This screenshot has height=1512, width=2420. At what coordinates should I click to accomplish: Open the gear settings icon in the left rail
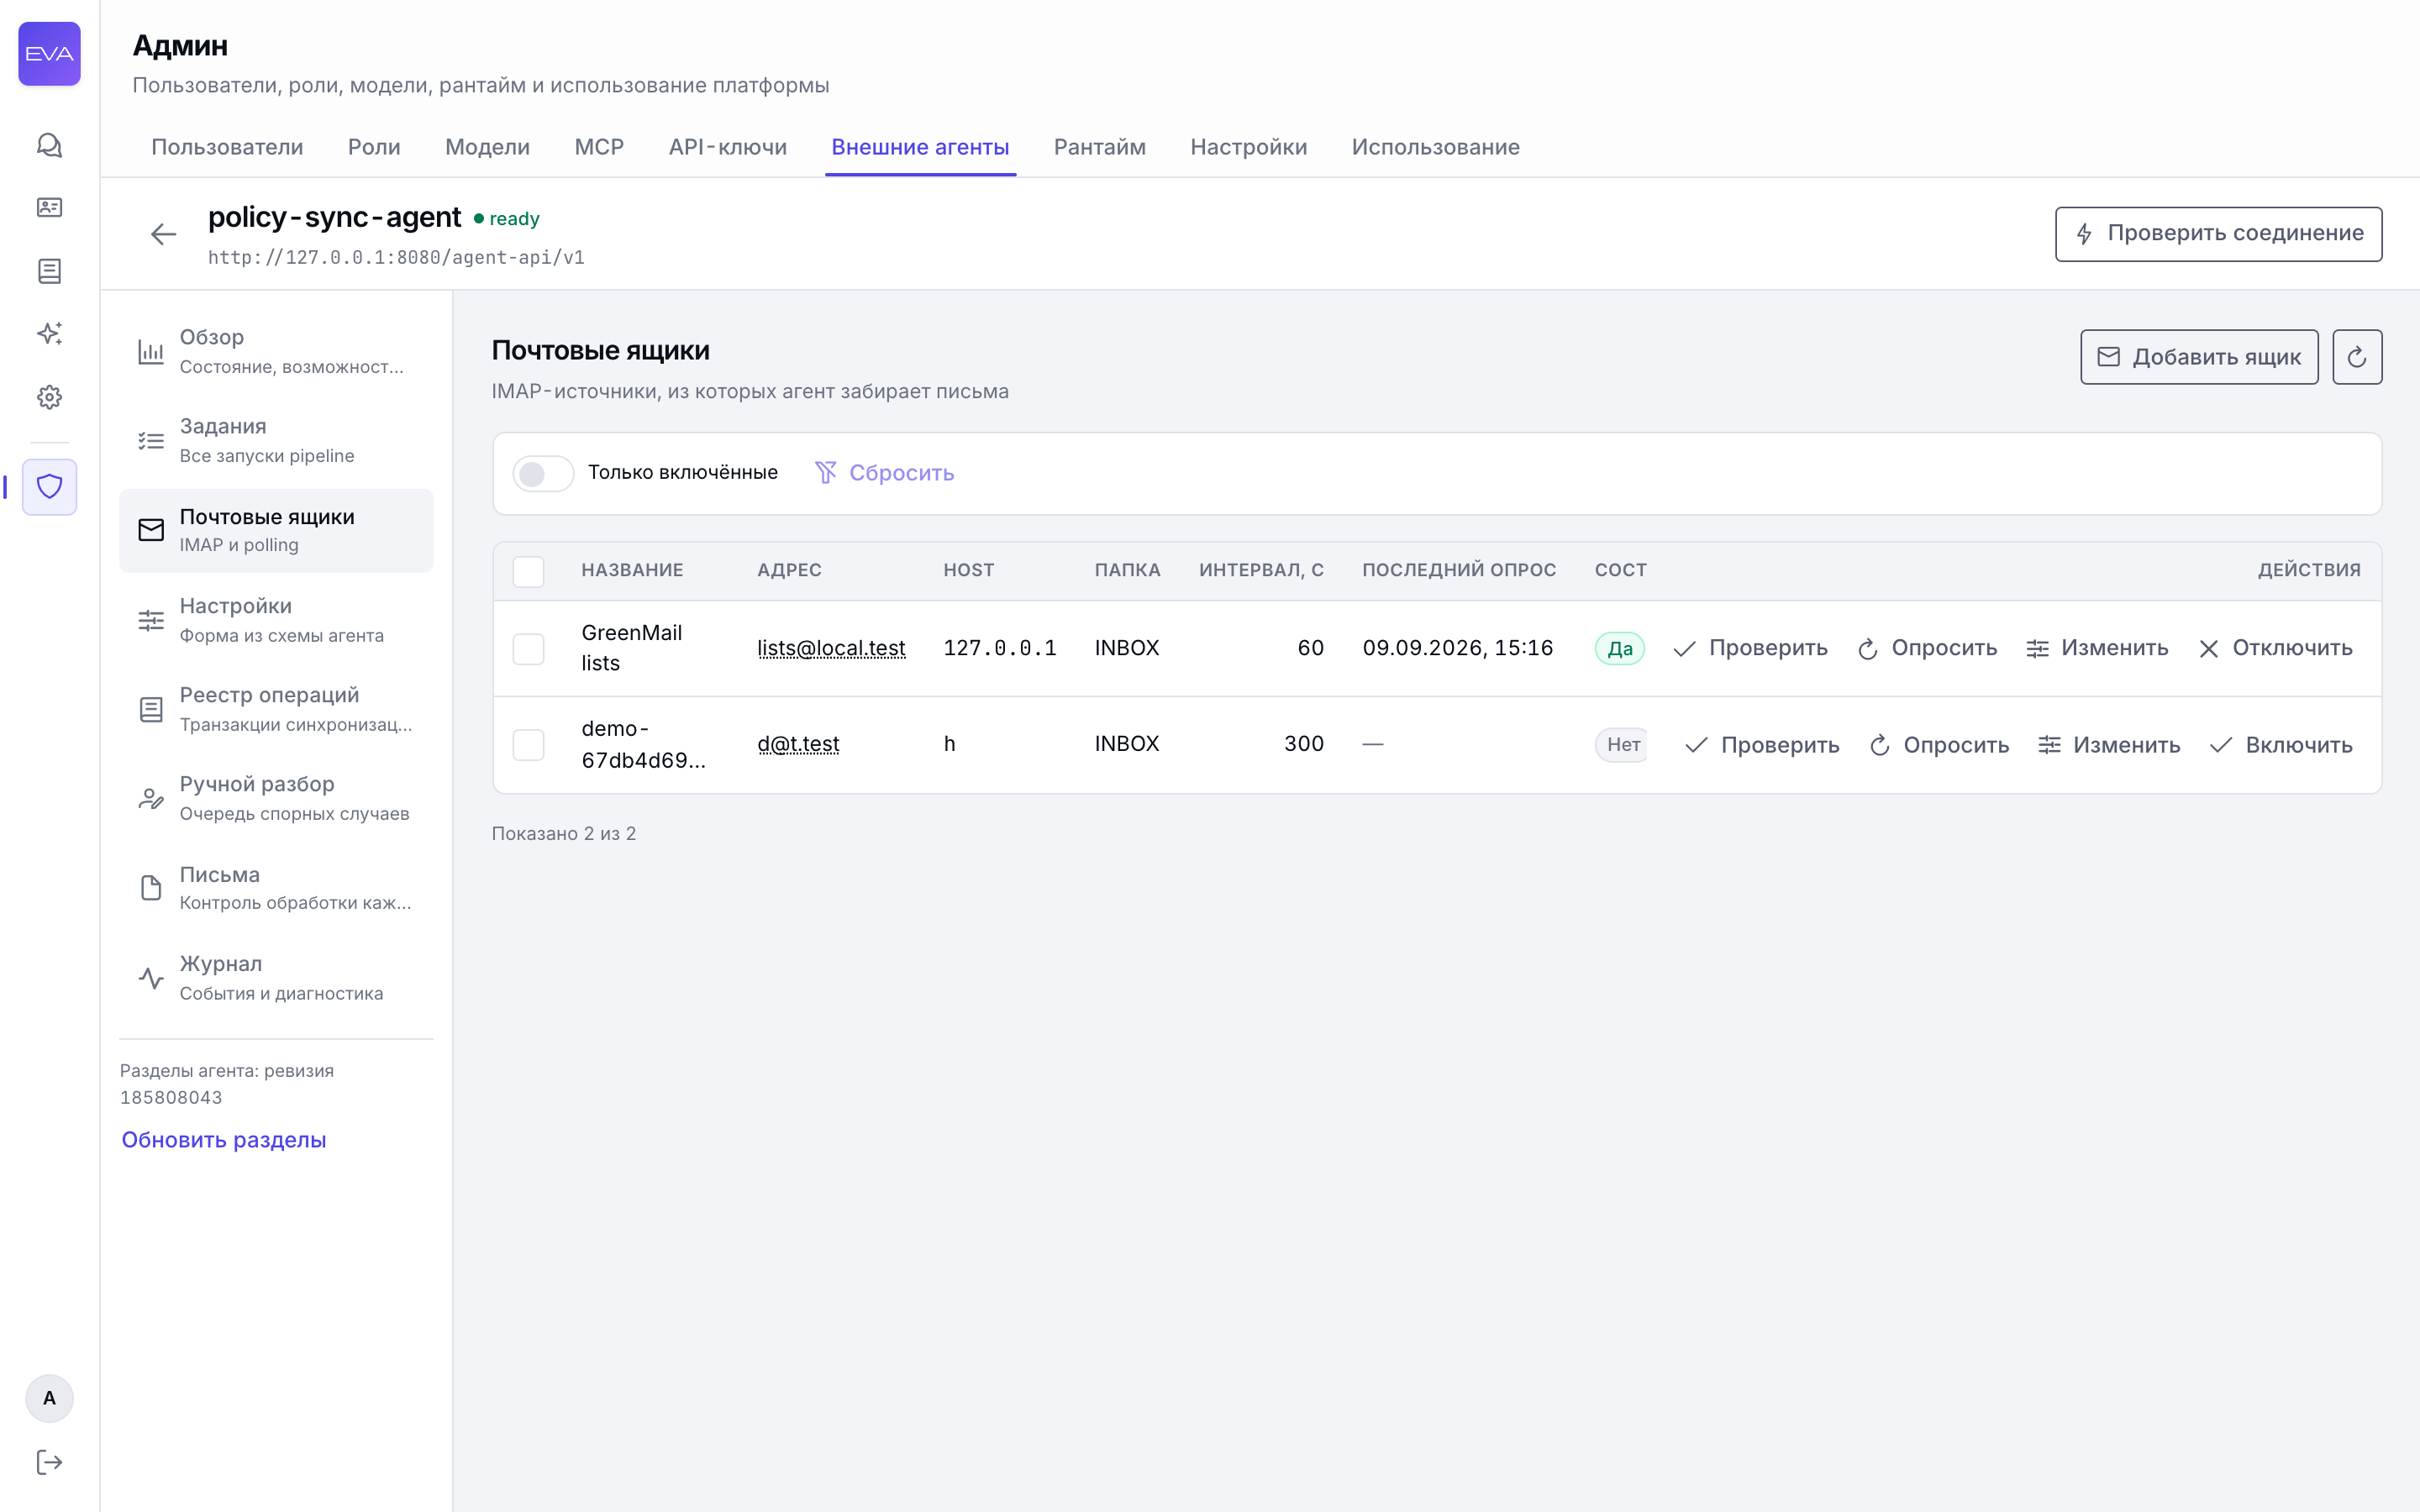tap(49, 397)
